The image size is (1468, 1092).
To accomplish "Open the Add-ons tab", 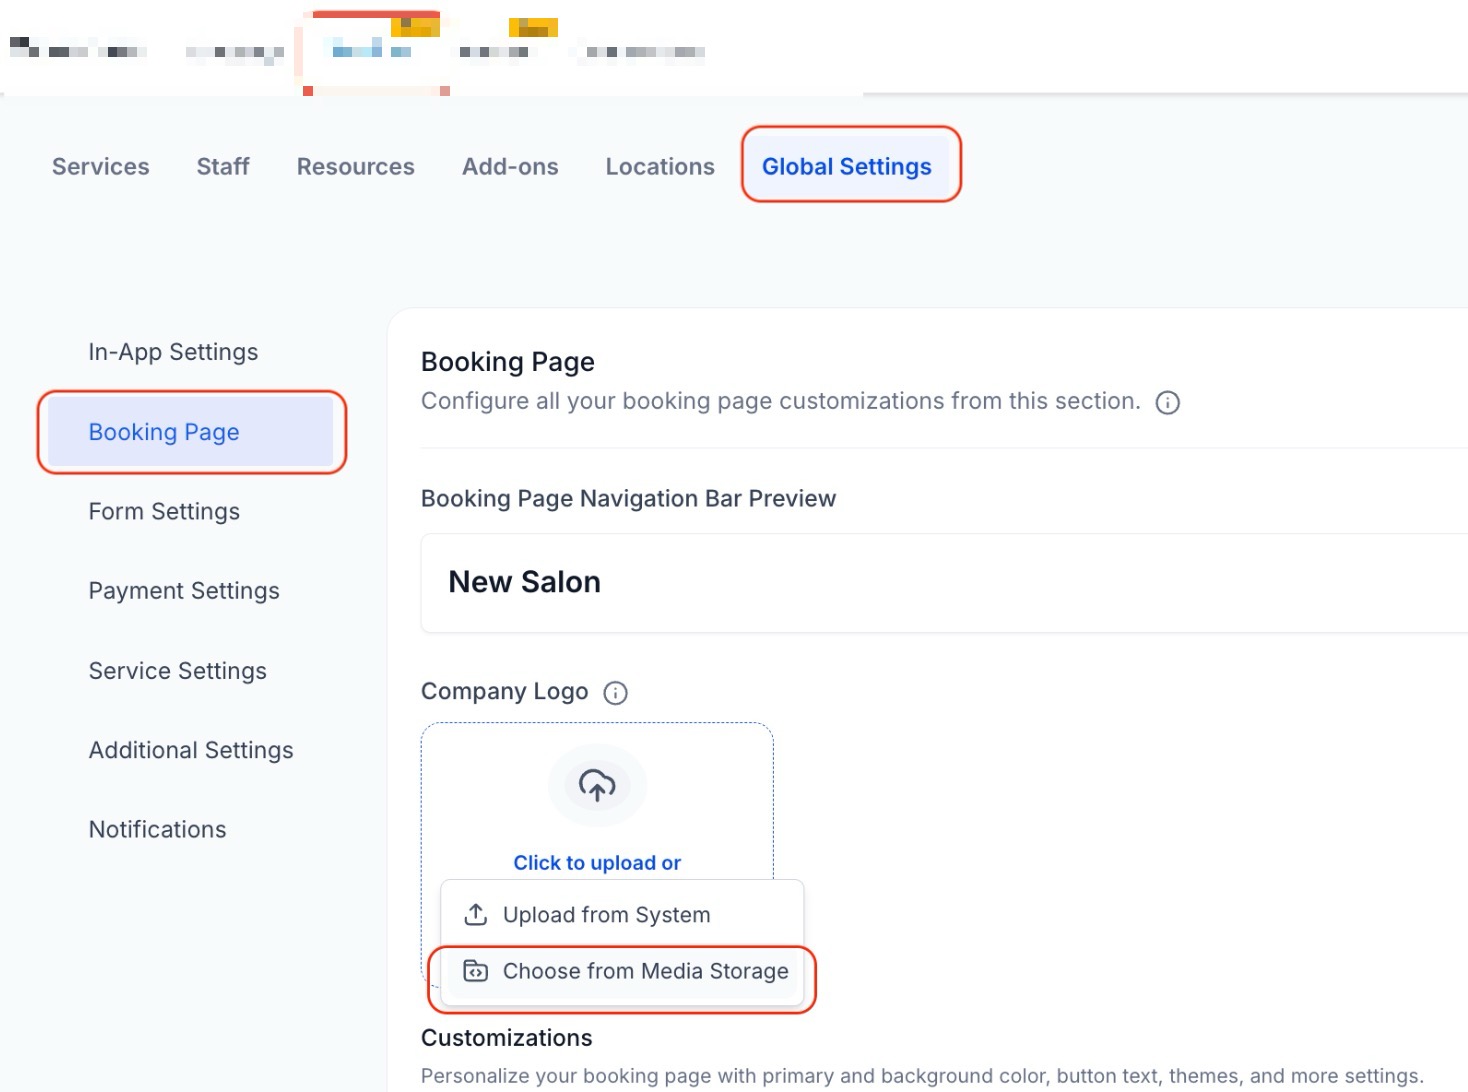I will (x=510, y=167).
